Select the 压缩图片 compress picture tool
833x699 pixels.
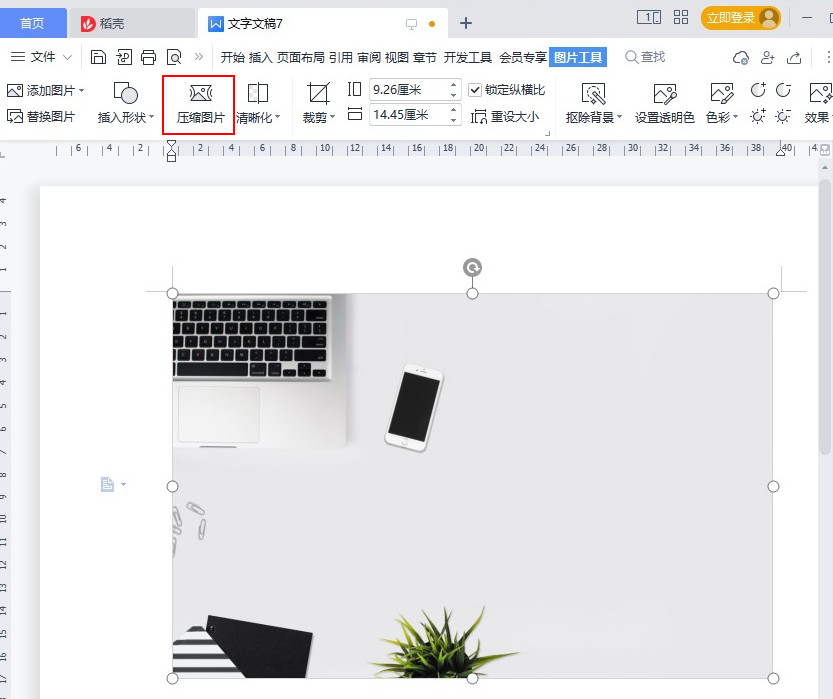pyautogui.click(x=199, y=104)
